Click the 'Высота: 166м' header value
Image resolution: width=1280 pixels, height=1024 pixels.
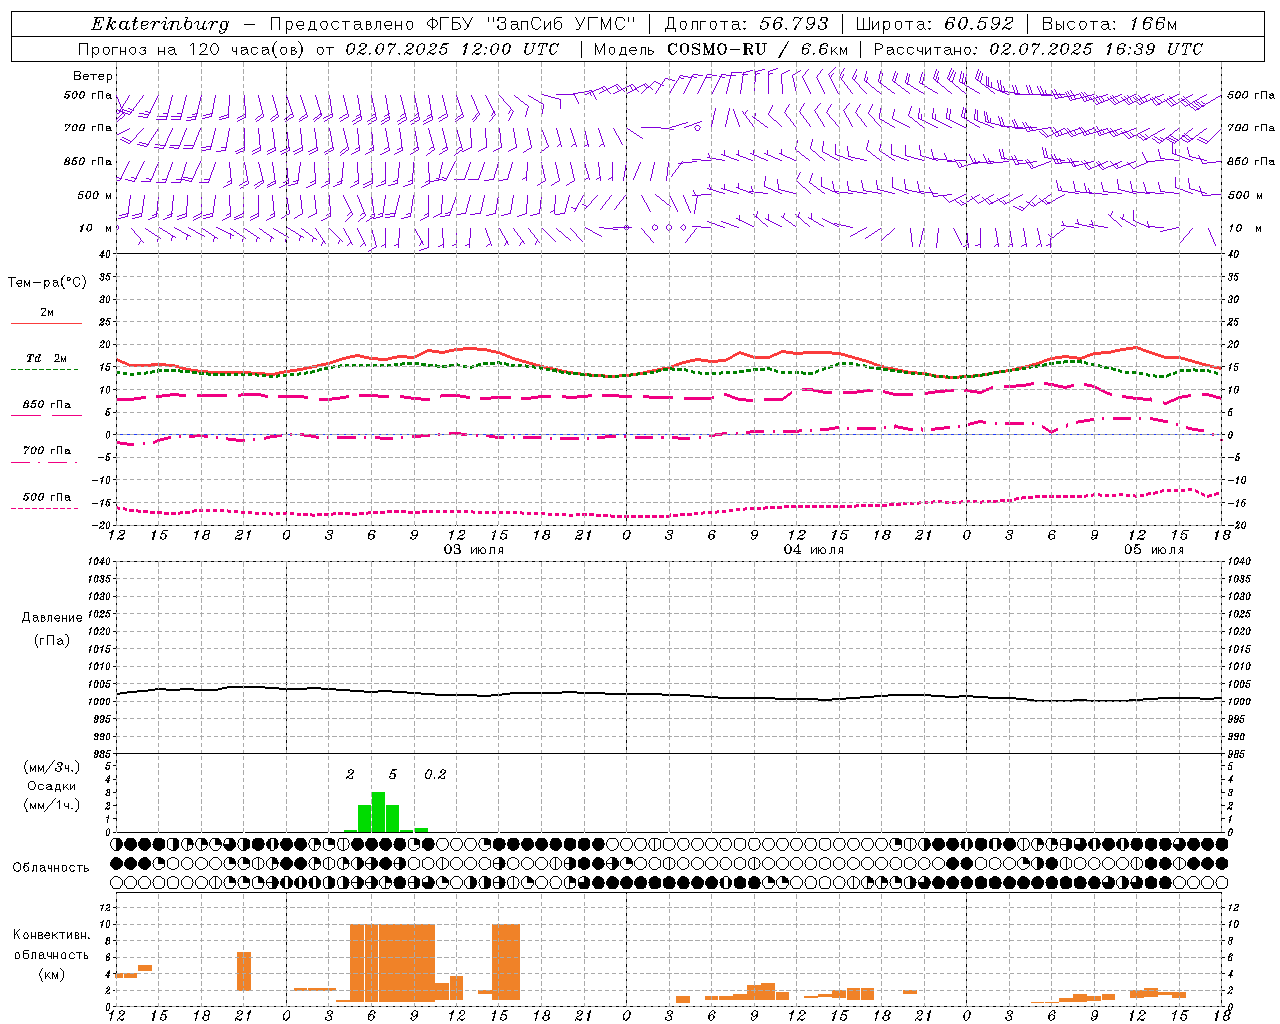tap(1109, 24)
